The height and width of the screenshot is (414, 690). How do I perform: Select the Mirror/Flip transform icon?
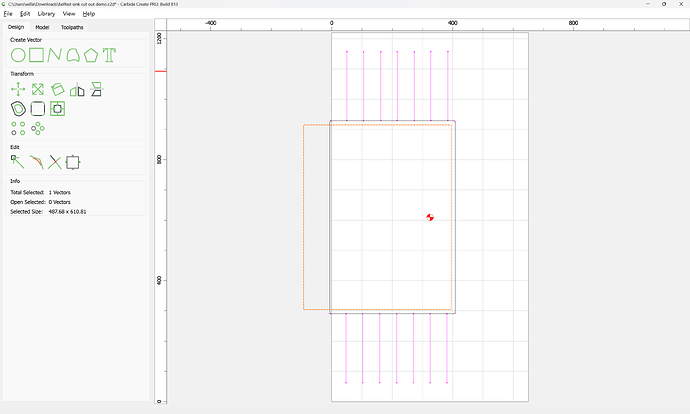point(77,89)
